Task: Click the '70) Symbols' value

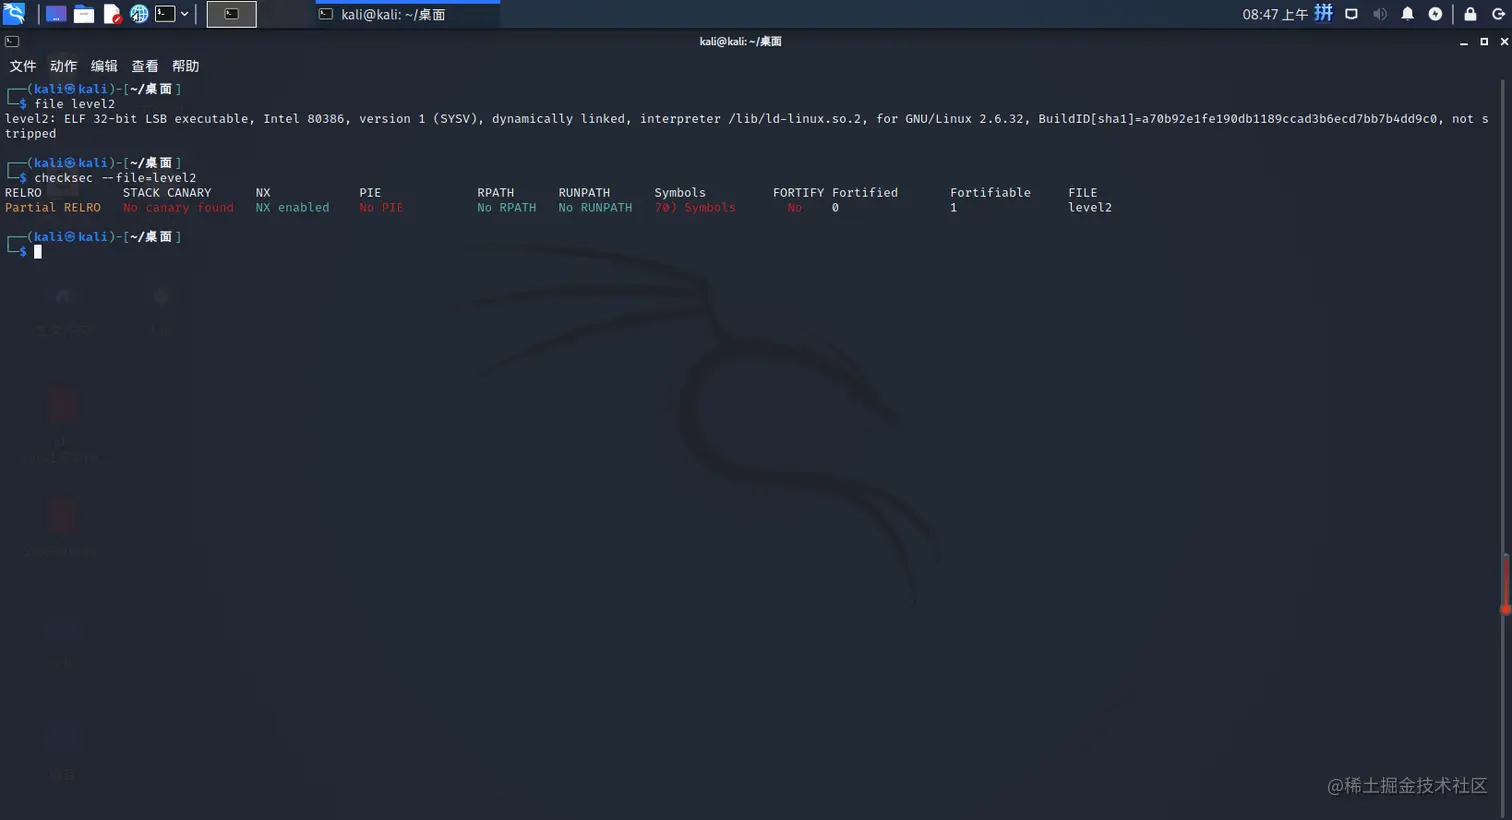Action: (x=695, y=208)
